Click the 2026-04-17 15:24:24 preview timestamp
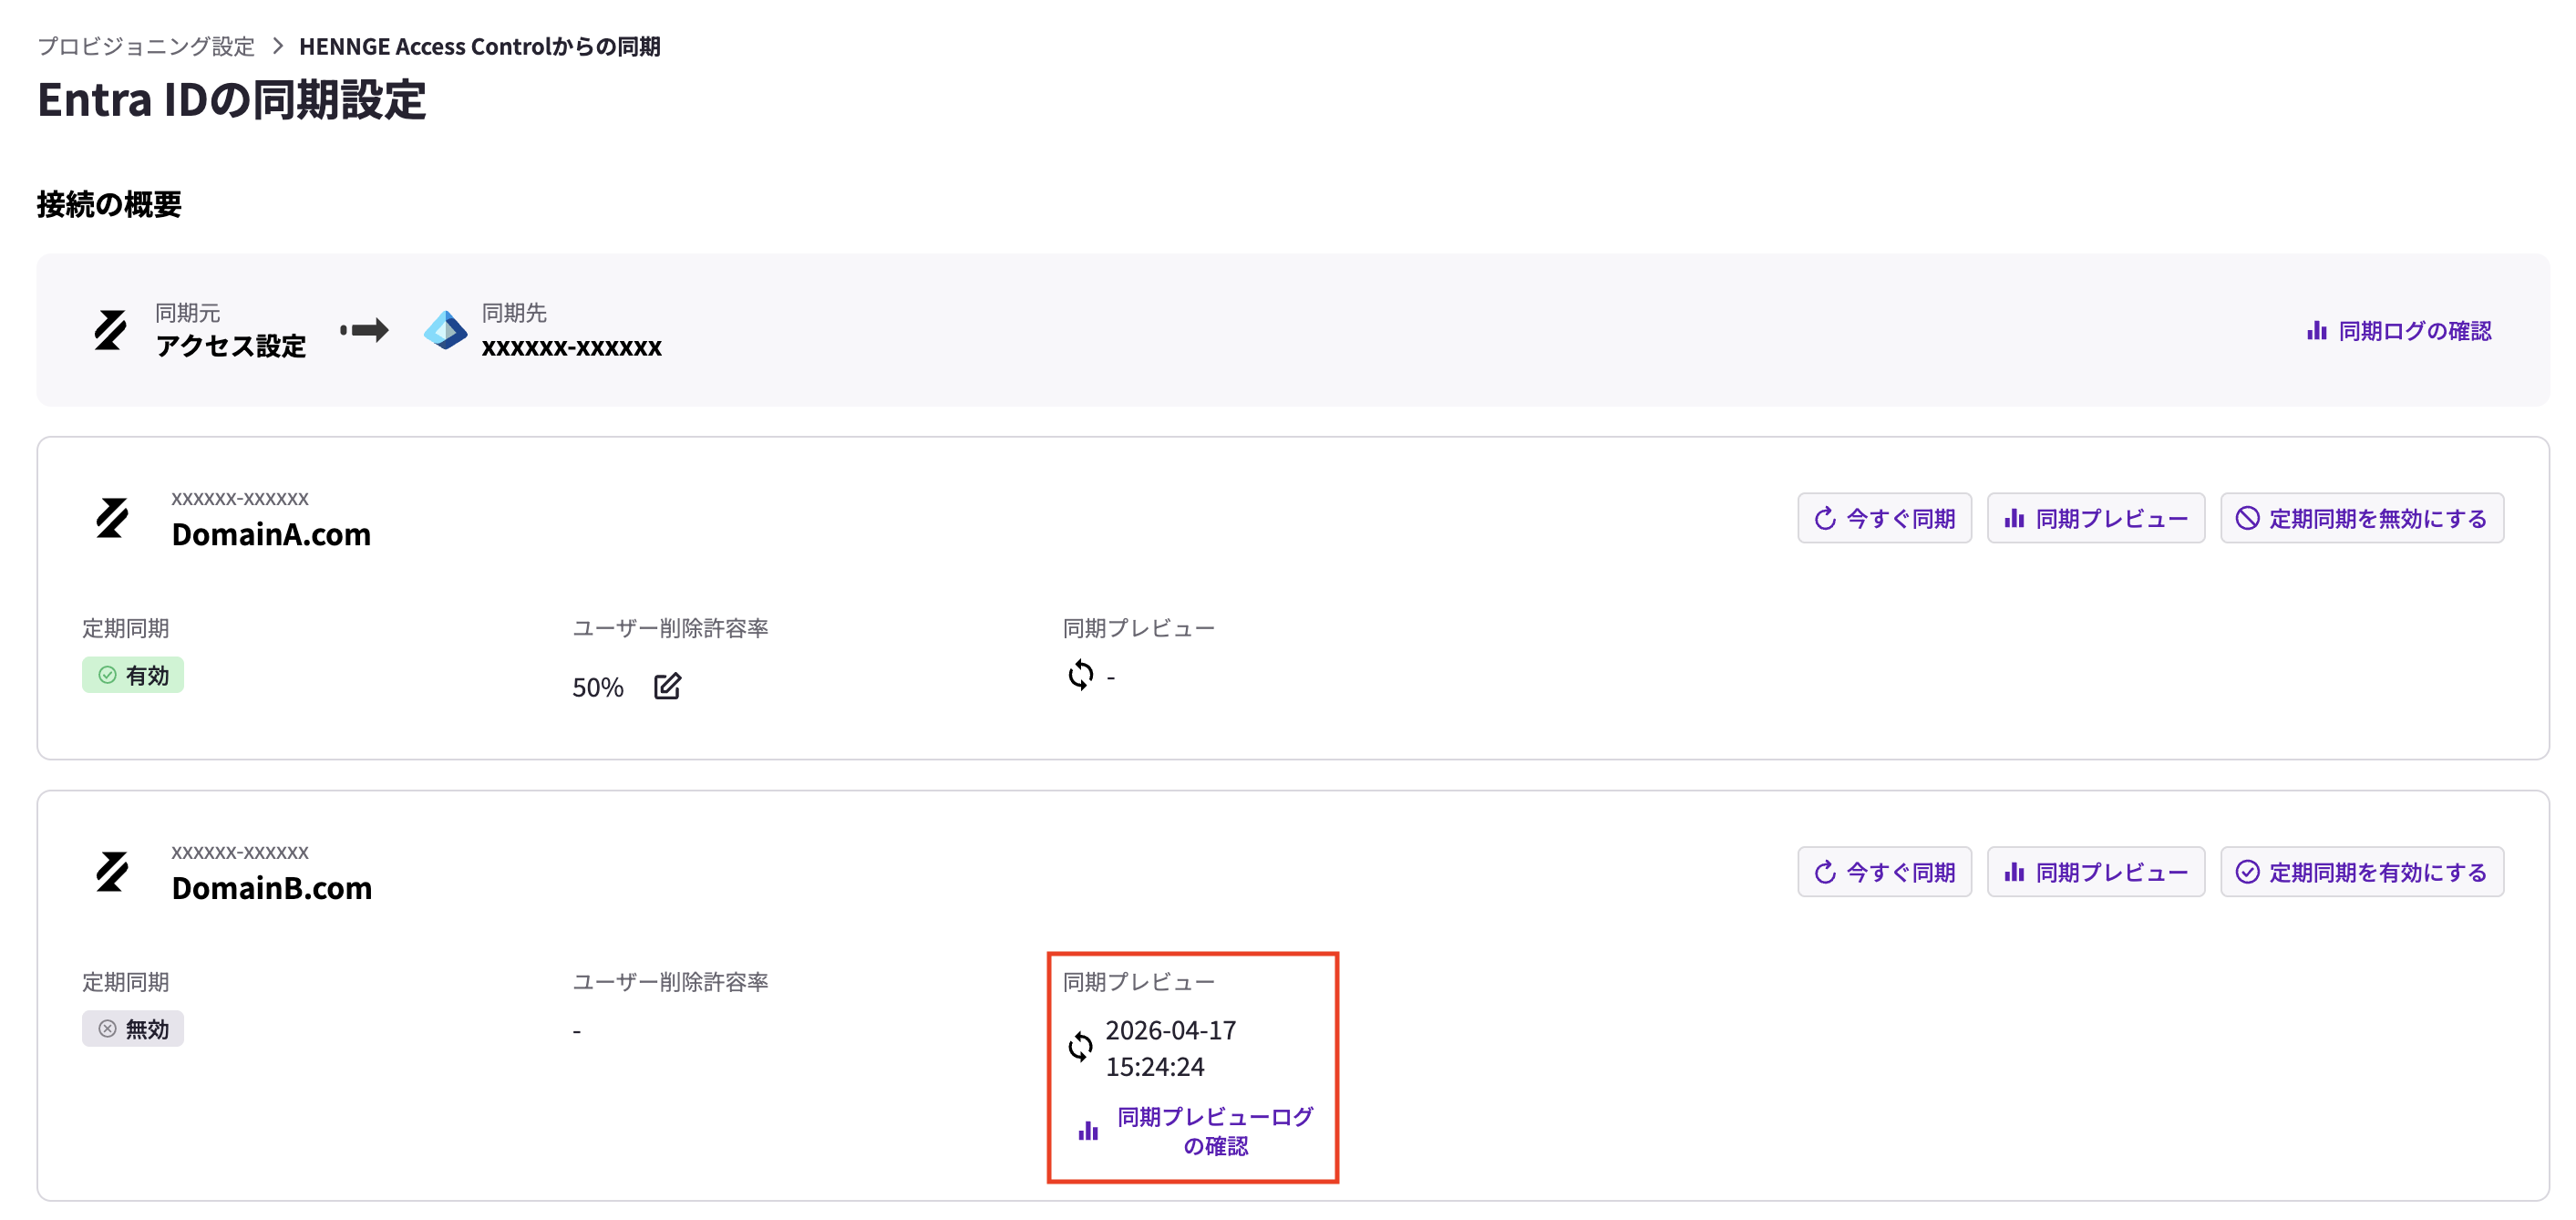The width and height of the screenshot is (2576, 1220). [x=1171, y=1048]
